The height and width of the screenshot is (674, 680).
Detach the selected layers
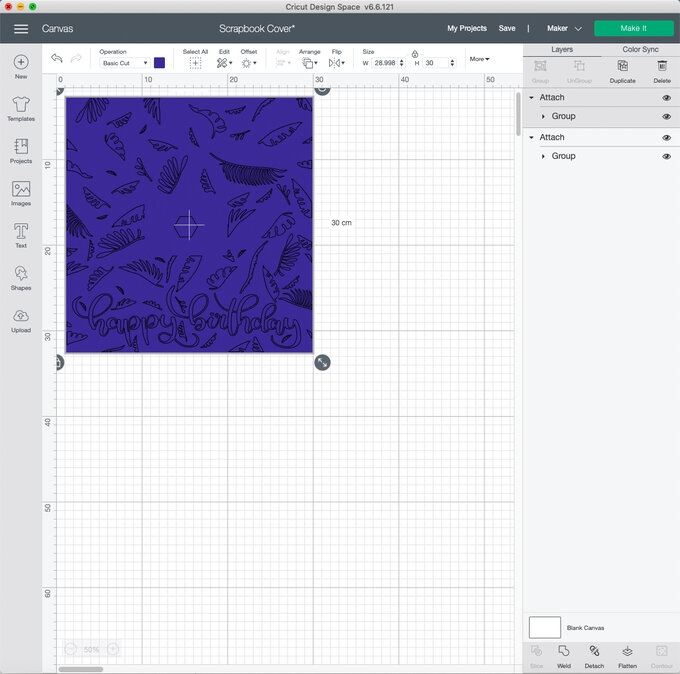tap(594, 656)
